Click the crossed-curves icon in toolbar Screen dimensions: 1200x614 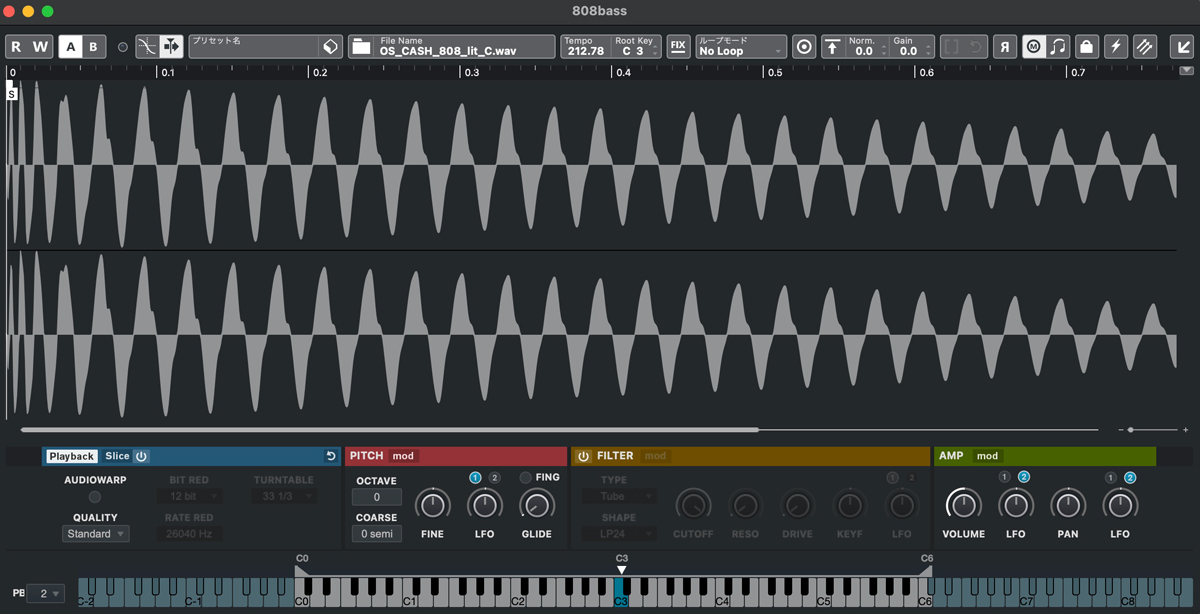(x=147, y=47)
